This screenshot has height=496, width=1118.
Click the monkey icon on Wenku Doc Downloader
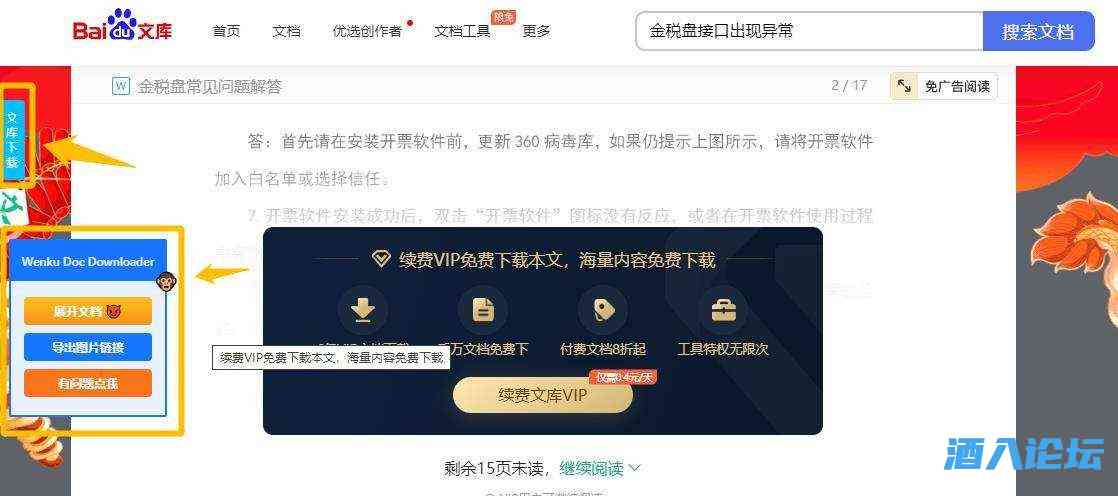pos(166,282)
